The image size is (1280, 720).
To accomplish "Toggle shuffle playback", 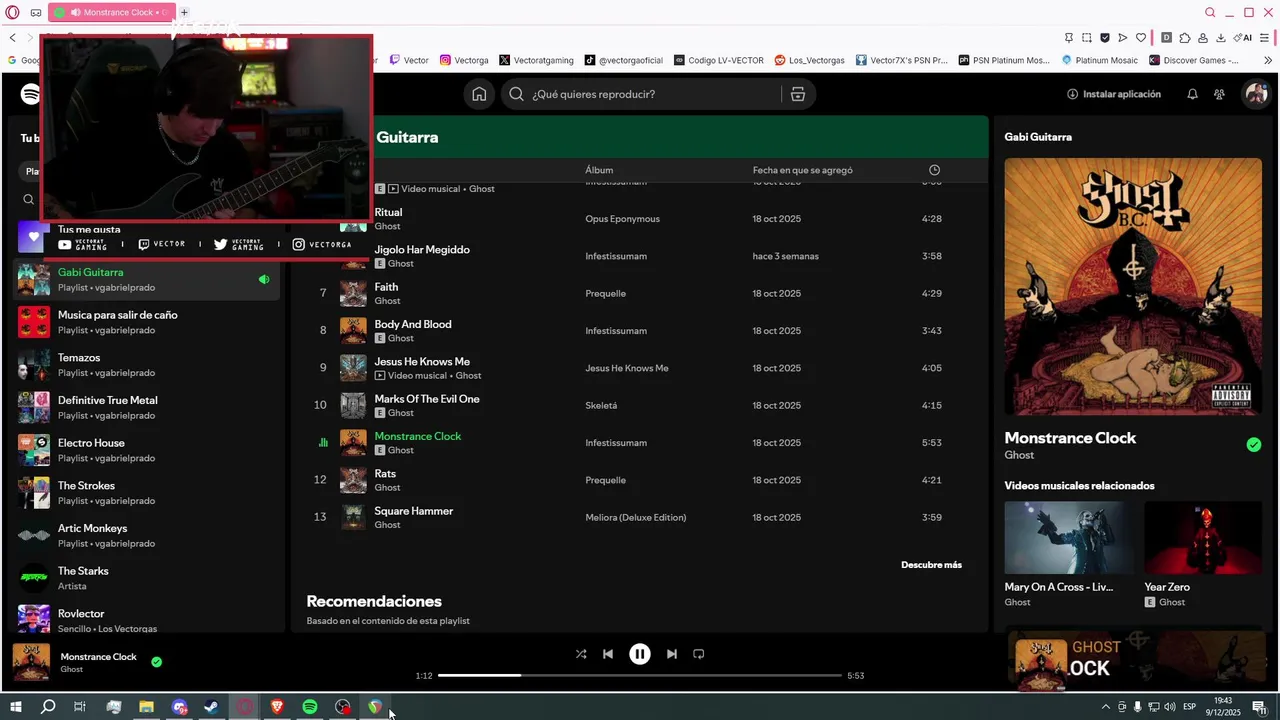I will pos(581,654).
